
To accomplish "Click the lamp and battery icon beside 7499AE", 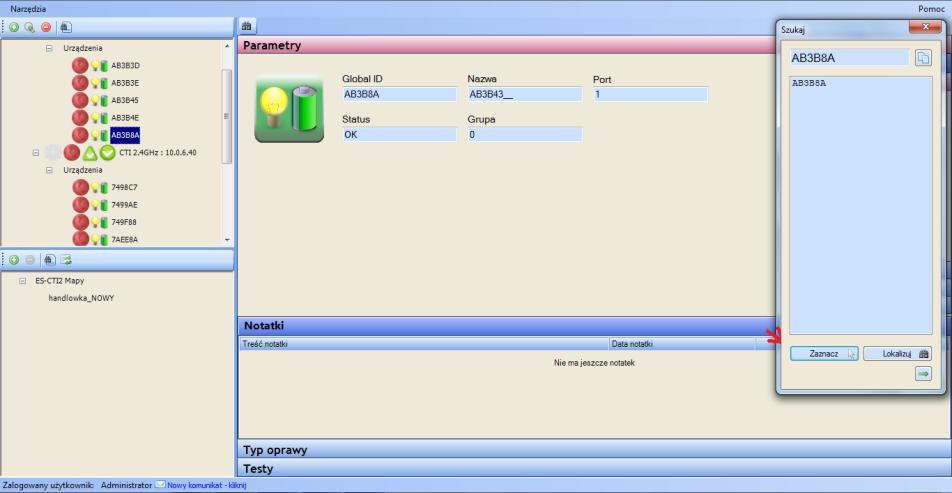I will pos(100,205).
